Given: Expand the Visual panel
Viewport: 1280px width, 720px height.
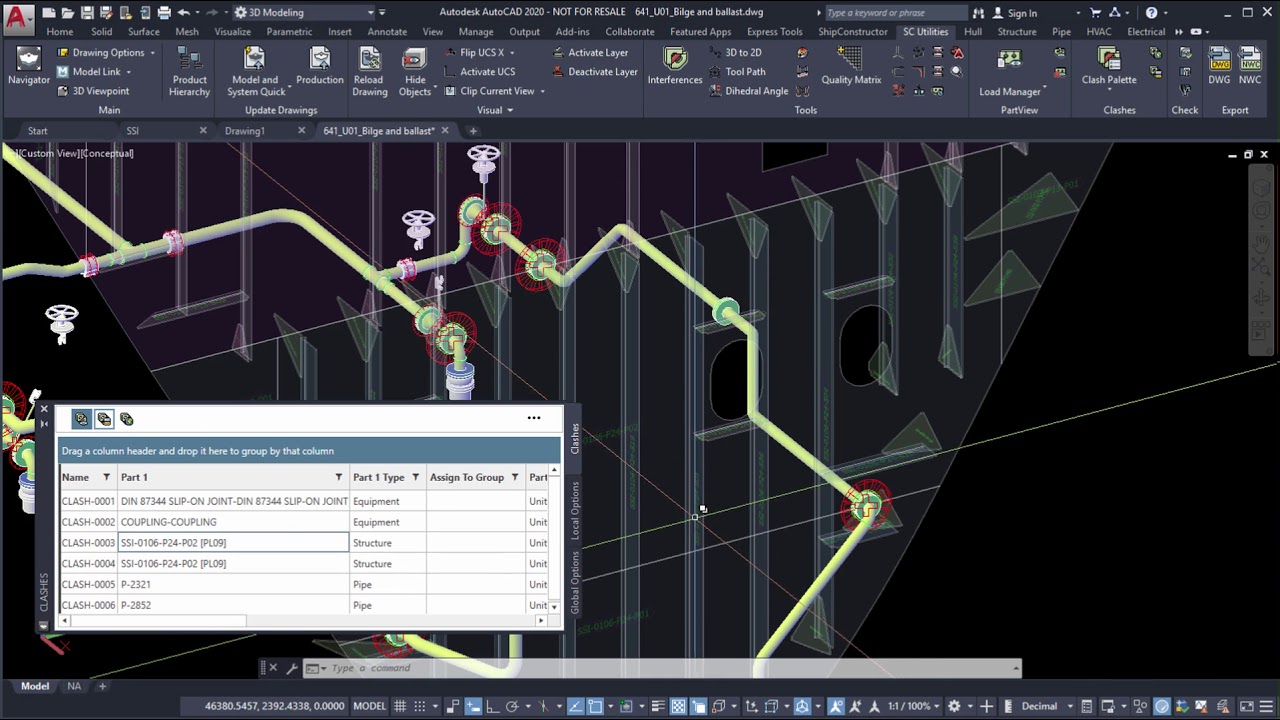Looking at the screenshot, I should (495, 110).
